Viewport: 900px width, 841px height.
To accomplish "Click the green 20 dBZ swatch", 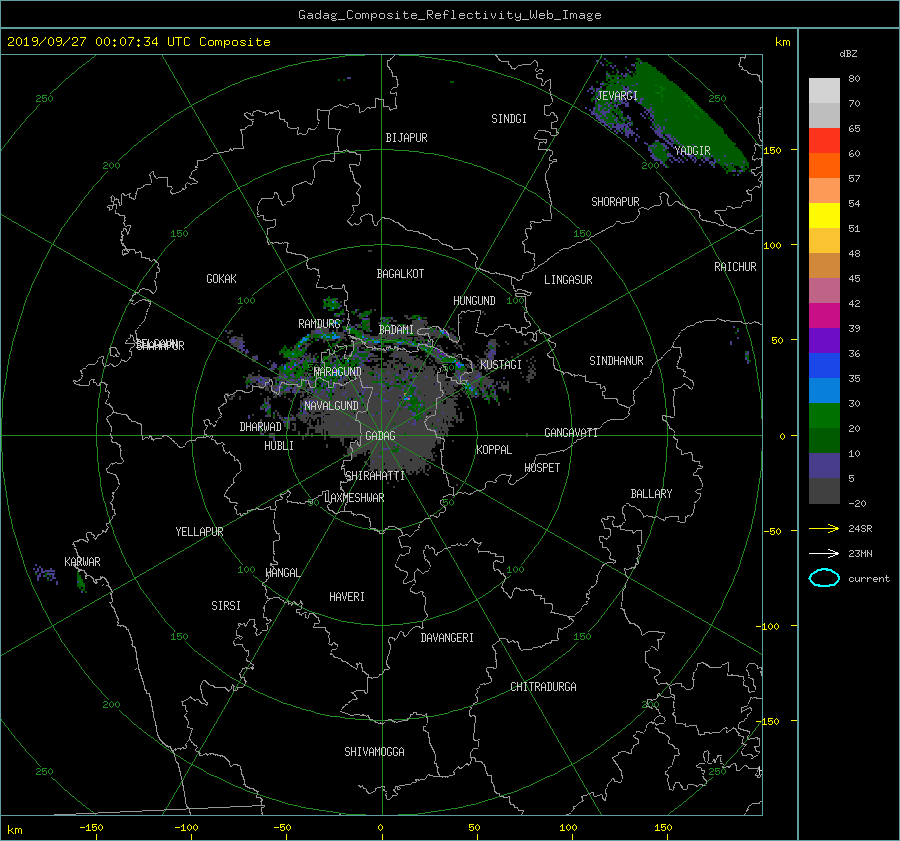I will [824, 416].
